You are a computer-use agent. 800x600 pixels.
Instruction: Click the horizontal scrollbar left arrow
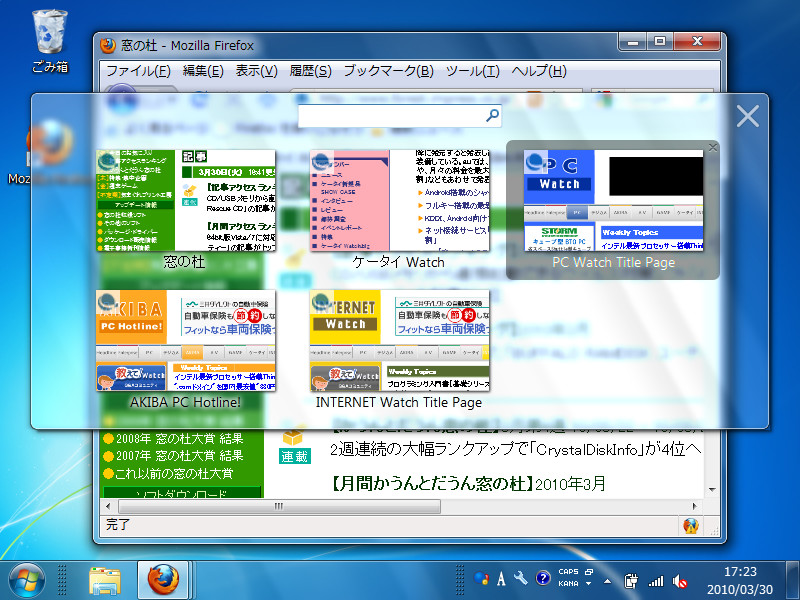coord(108,506)
